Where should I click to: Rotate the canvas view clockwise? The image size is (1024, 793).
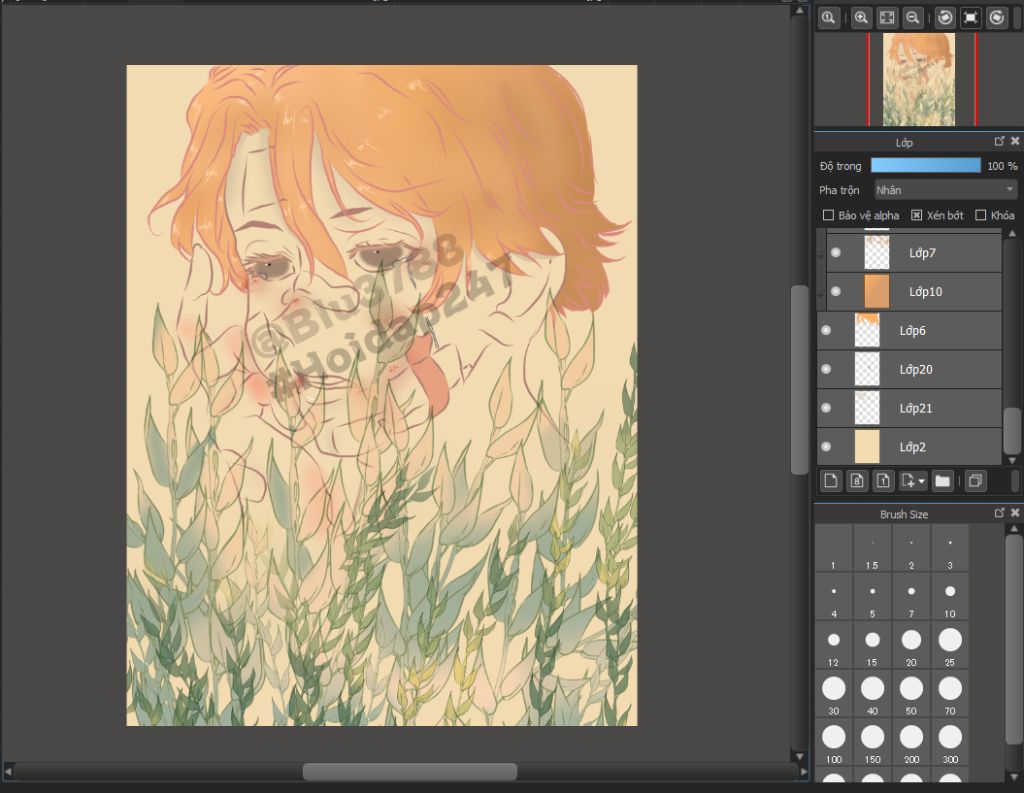997,18
